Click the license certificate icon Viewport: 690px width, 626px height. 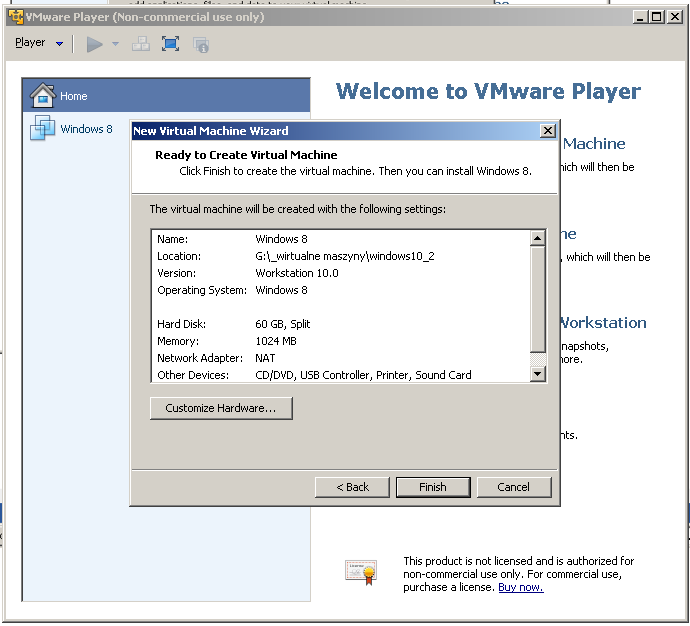pos(361,572)
